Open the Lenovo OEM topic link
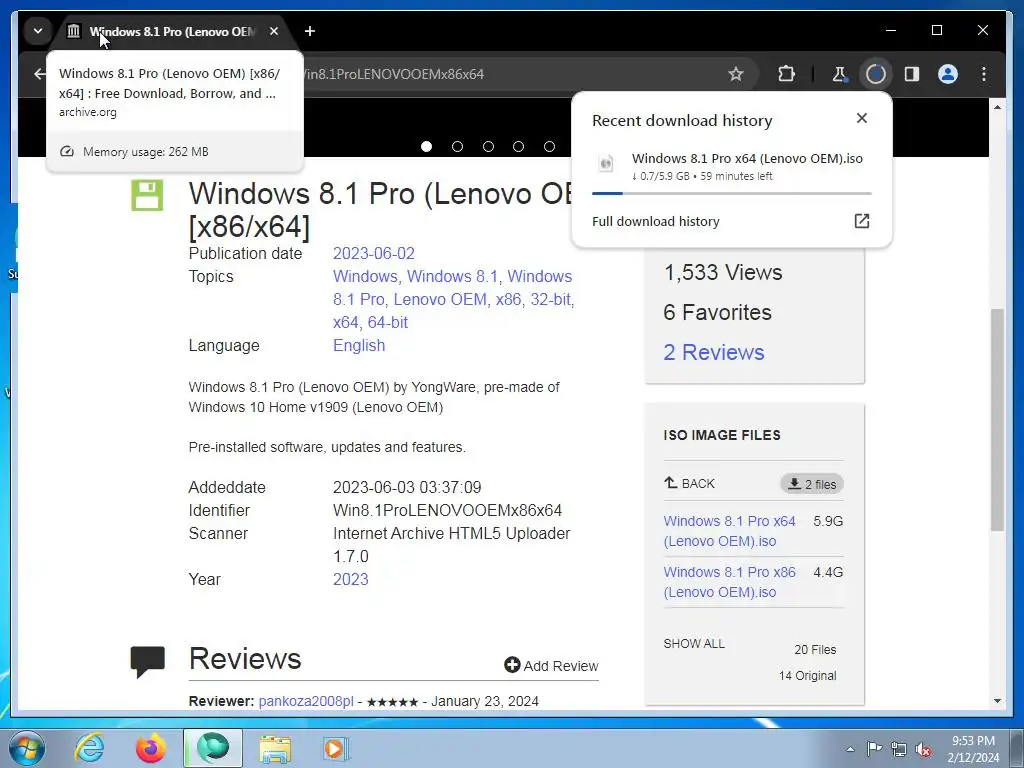Viewport: 1024px width, 768px height. pyautogui.click(x=440, y=299)
